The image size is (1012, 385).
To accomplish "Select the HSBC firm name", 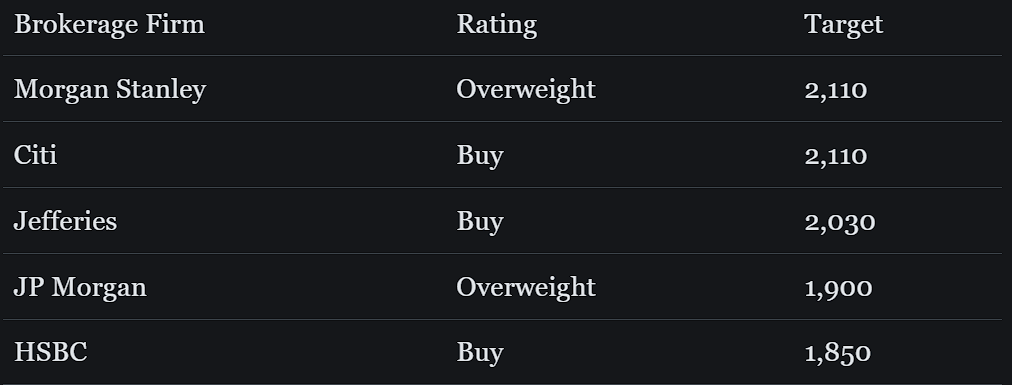I will point(50,353).
